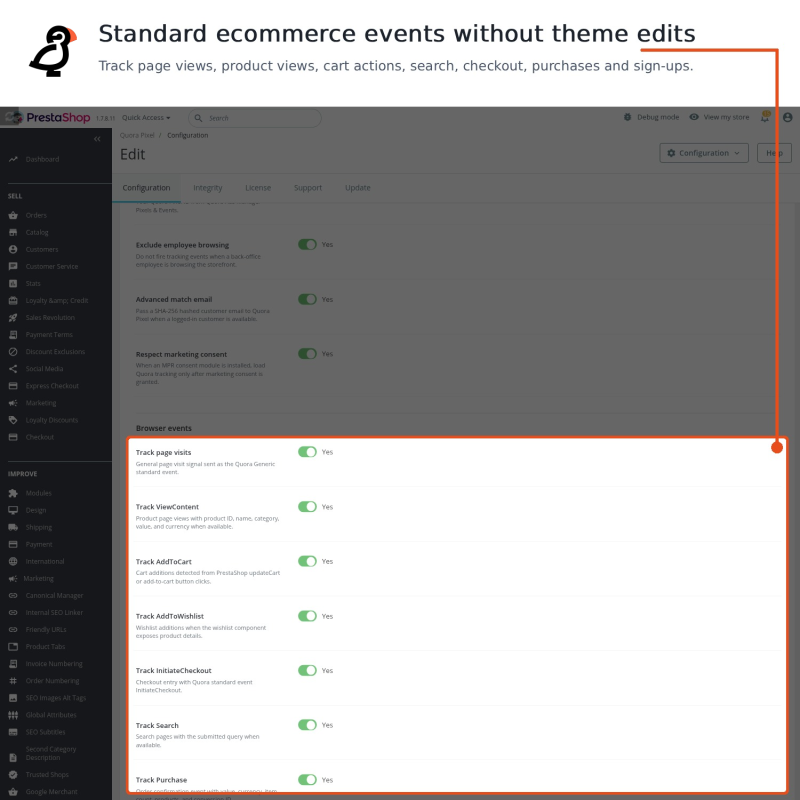The image size is (800, 800).
Task: Open Modules puzzle icon
Action: click(x=13, y=493)
